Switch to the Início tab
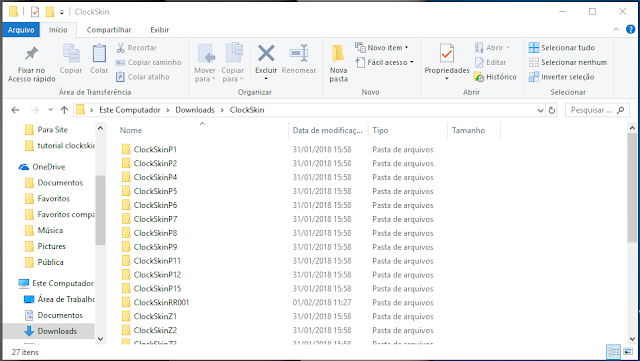The height and width of the screenshot is (361, 640). point(58,30)
